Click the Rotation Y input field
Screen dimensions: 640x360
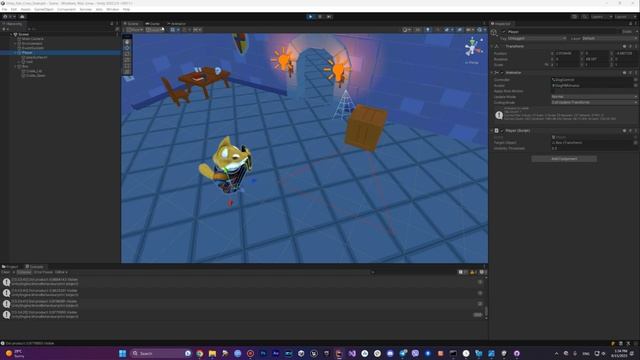click(597, 59)
